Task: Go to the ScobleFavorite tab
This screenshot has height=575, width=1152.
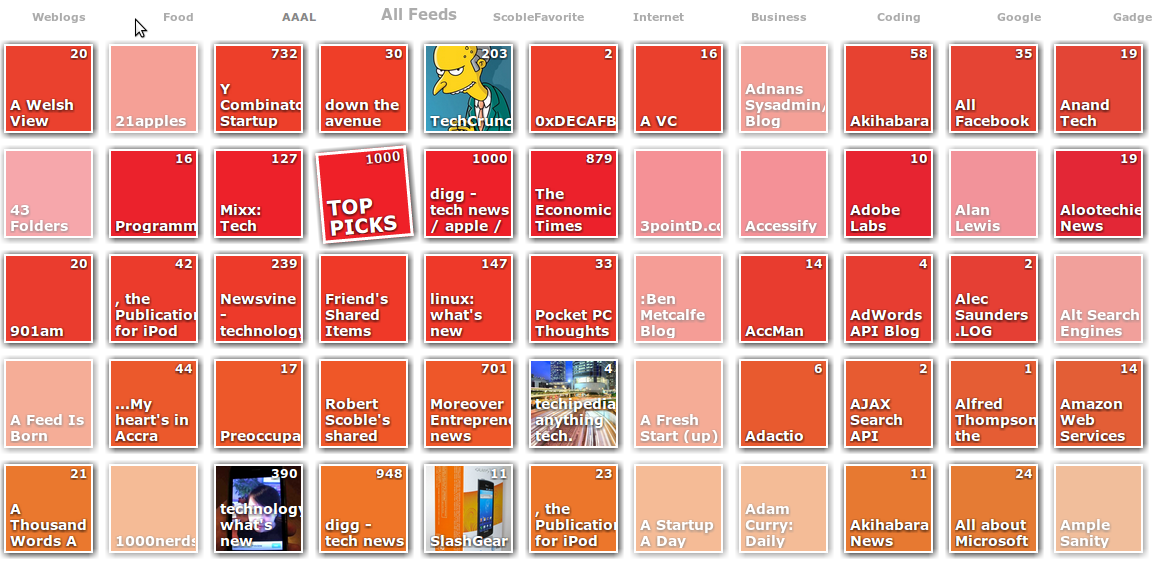Action: click(538, 17)
